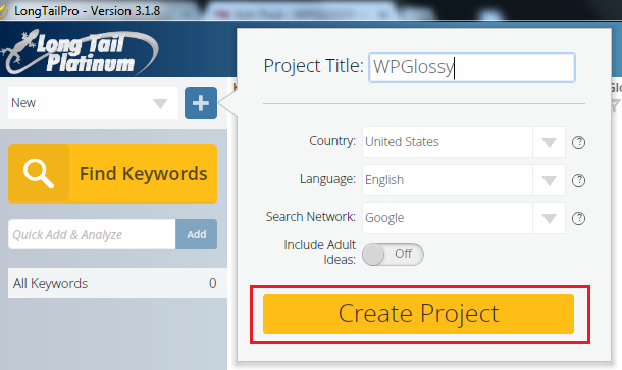
Task: Open the New project selector dropdown
Action: (x=93, y=103)
